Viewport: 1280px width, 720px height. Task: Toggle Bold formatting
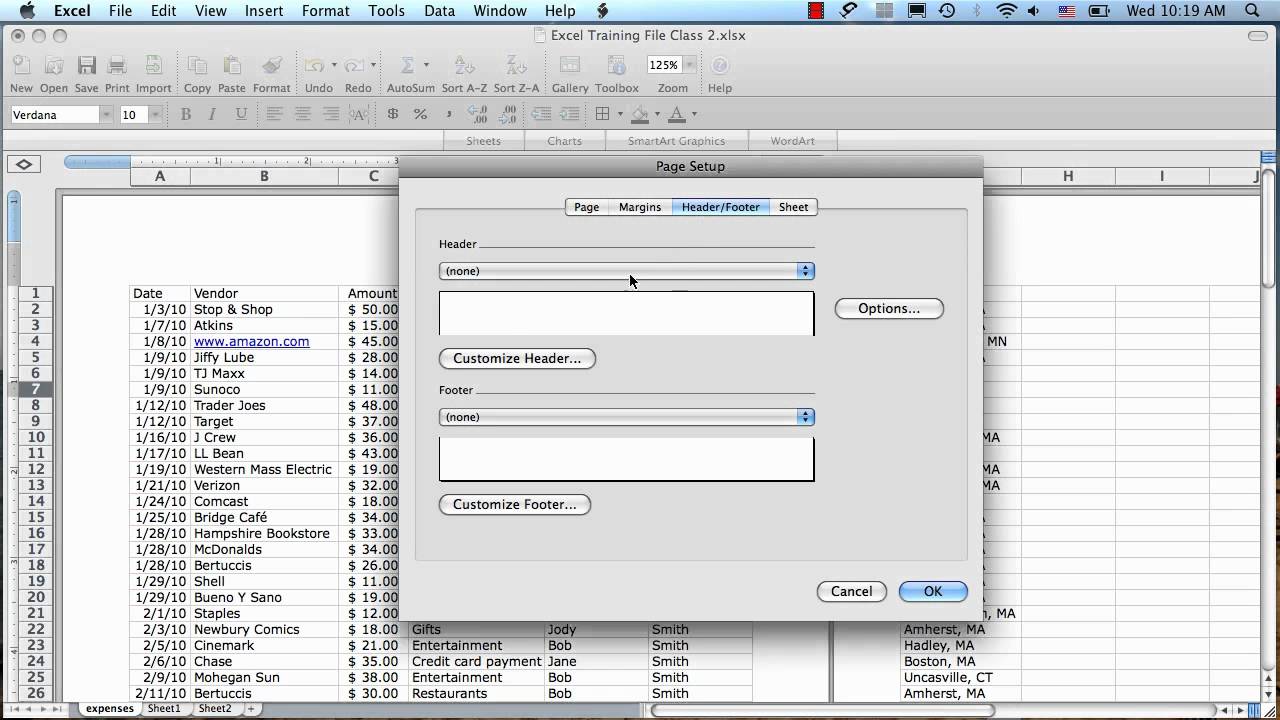point(185,114)
